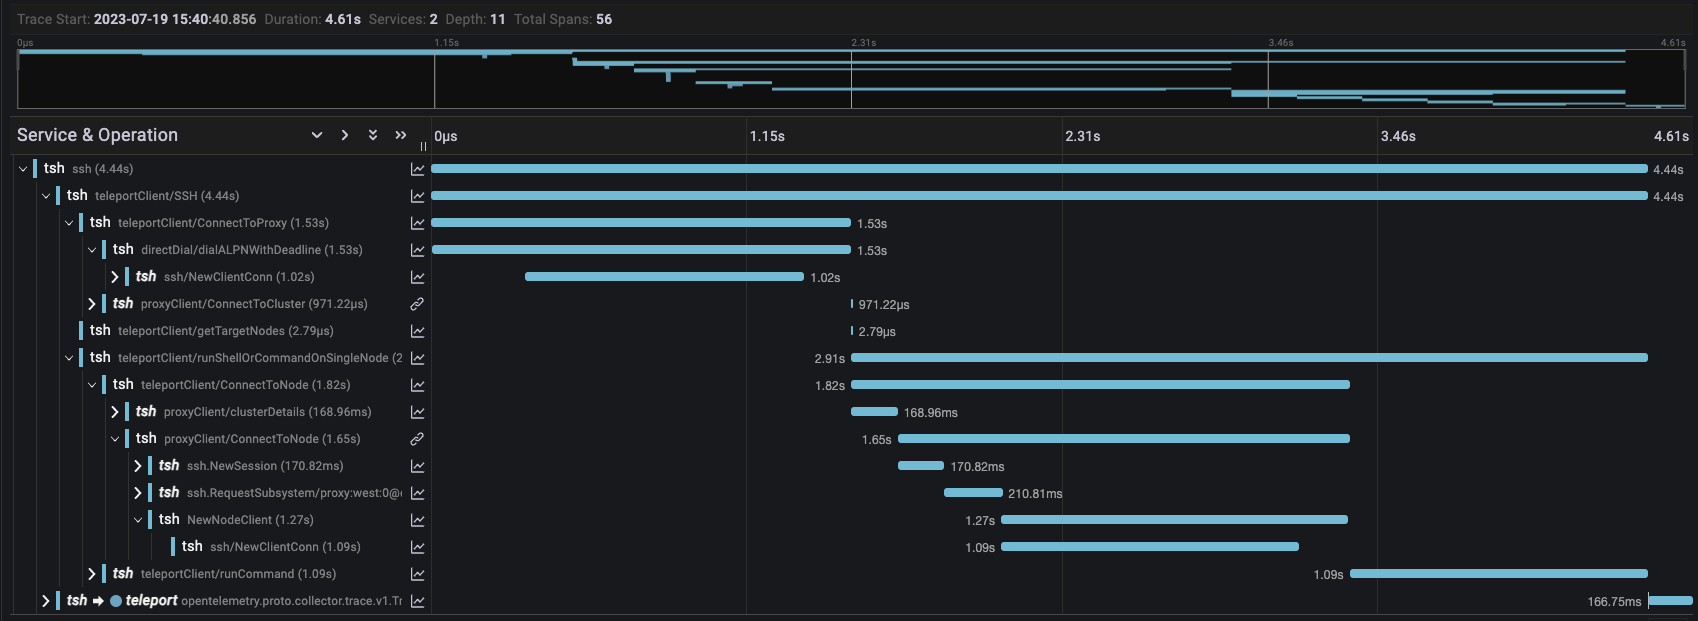
Task: Expand the ssh/NewClientConn (1.02s) span
Action: click(x=115, y=277)
